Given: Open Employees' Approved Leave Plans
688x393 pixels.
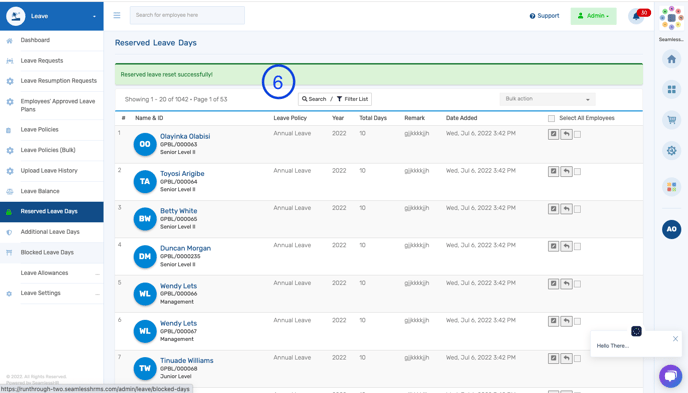Looking at the screenshot, I should pos(57,105).
